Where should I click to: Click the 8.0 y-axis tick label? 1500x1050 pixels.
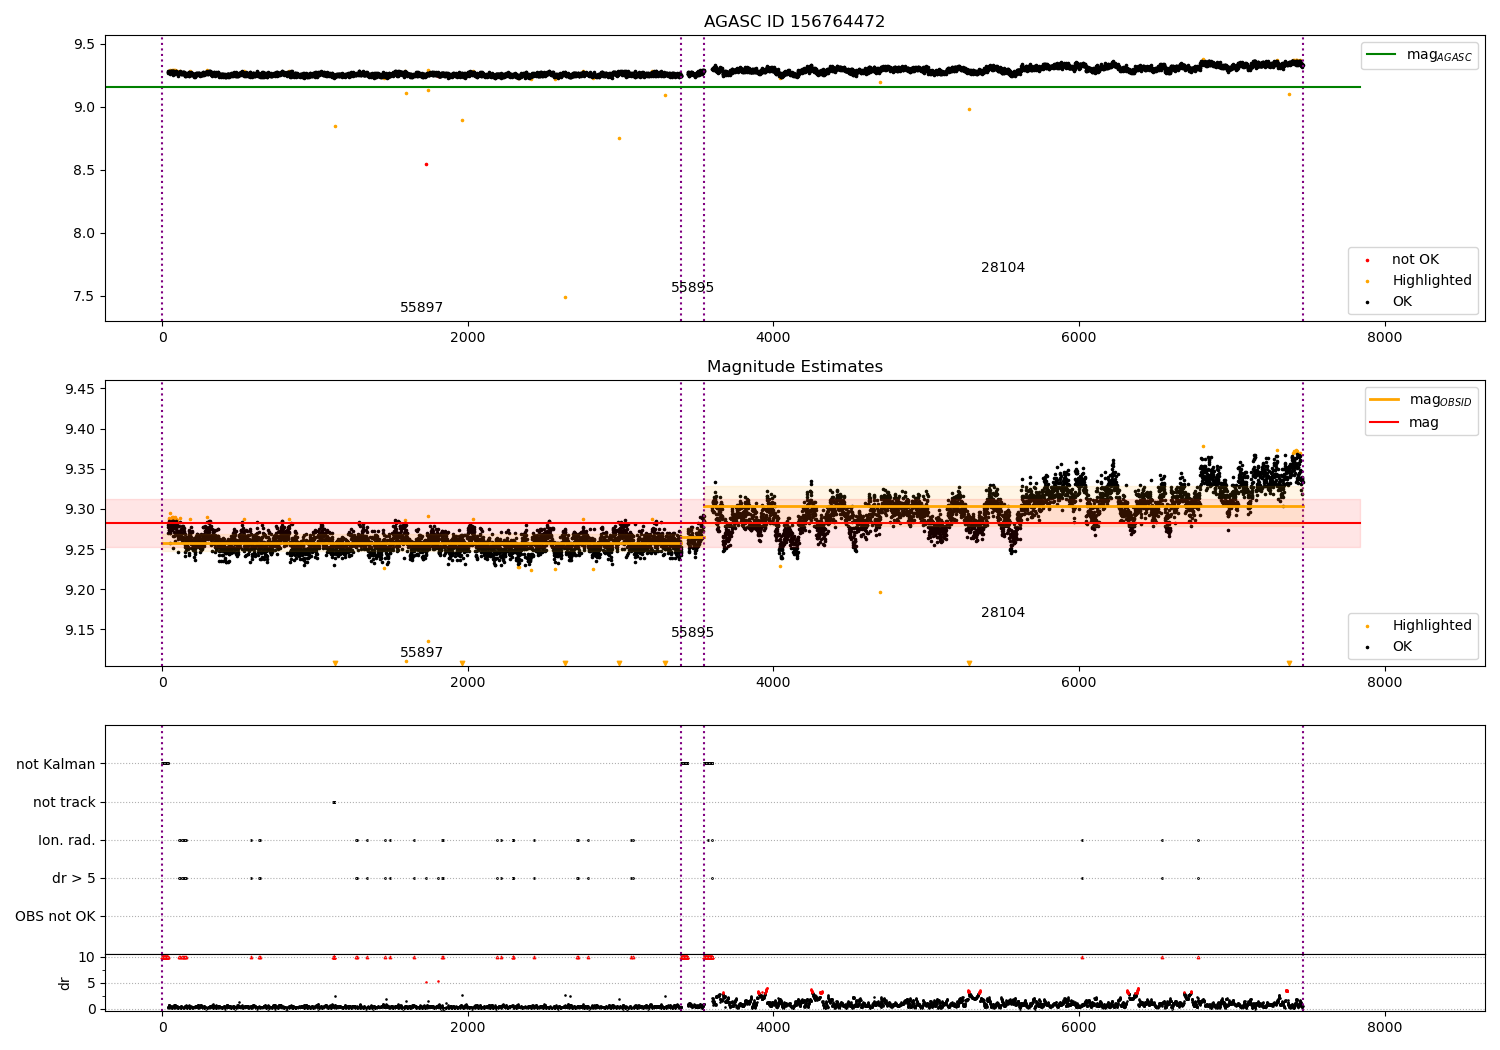point(84,234)
